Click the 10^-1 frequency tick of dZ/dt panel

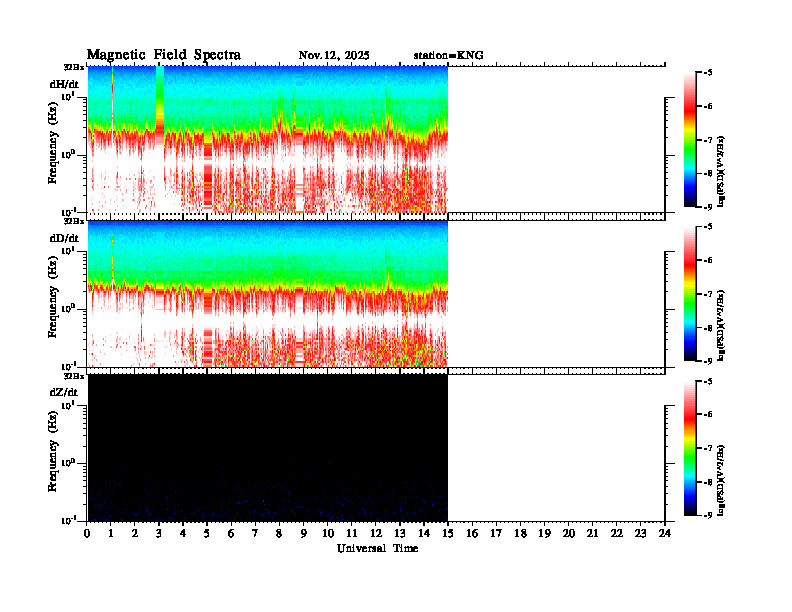68,520
